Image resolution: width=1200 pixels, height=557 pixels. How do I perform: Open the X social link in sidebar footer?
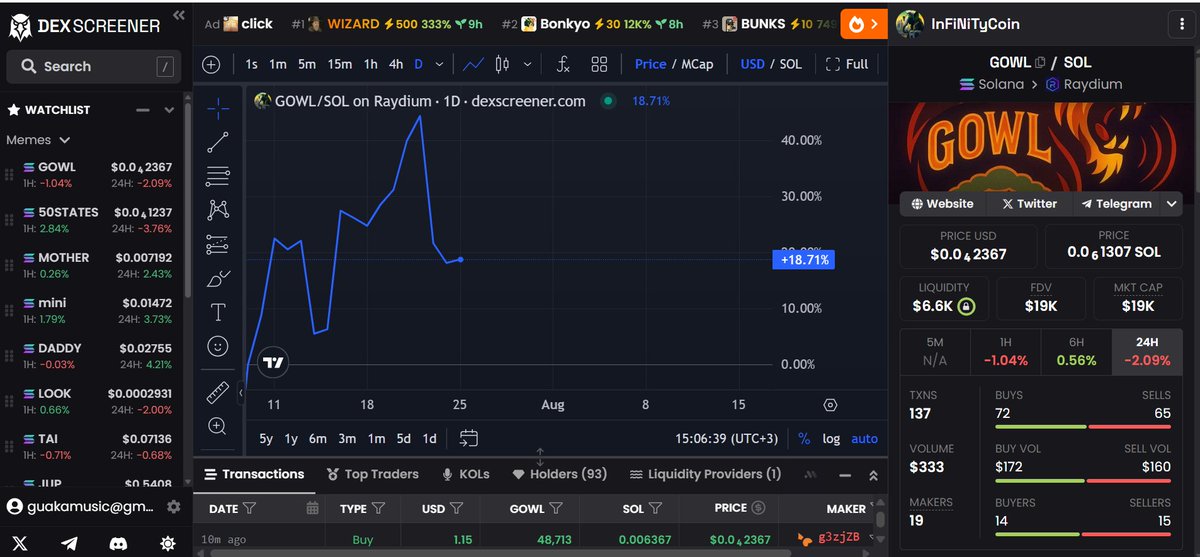[x=21, y=543]
